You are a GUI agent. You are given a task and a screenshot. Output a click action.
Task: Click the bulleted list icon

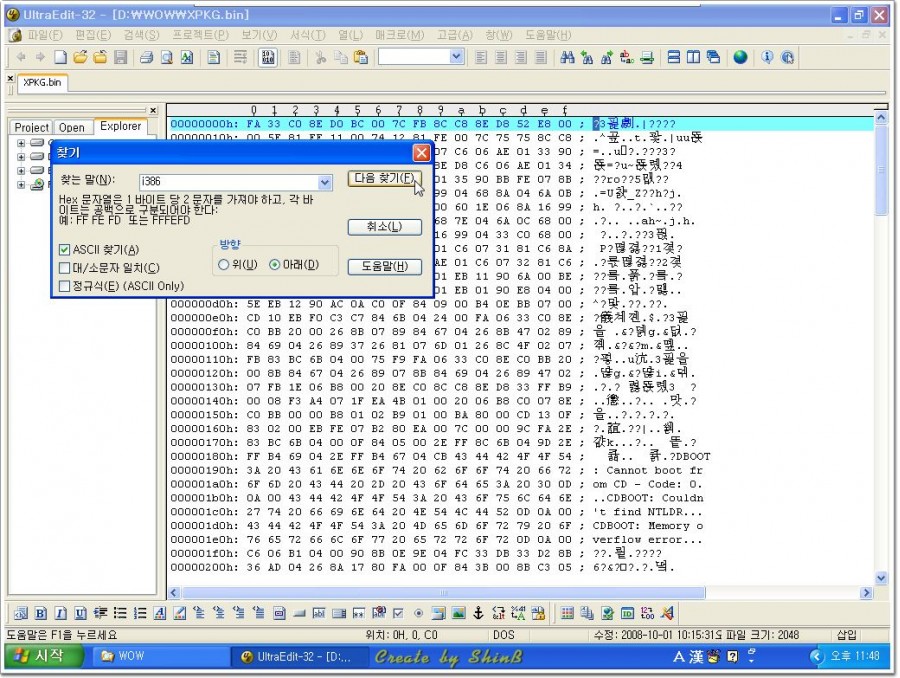(x=120, y=613)
